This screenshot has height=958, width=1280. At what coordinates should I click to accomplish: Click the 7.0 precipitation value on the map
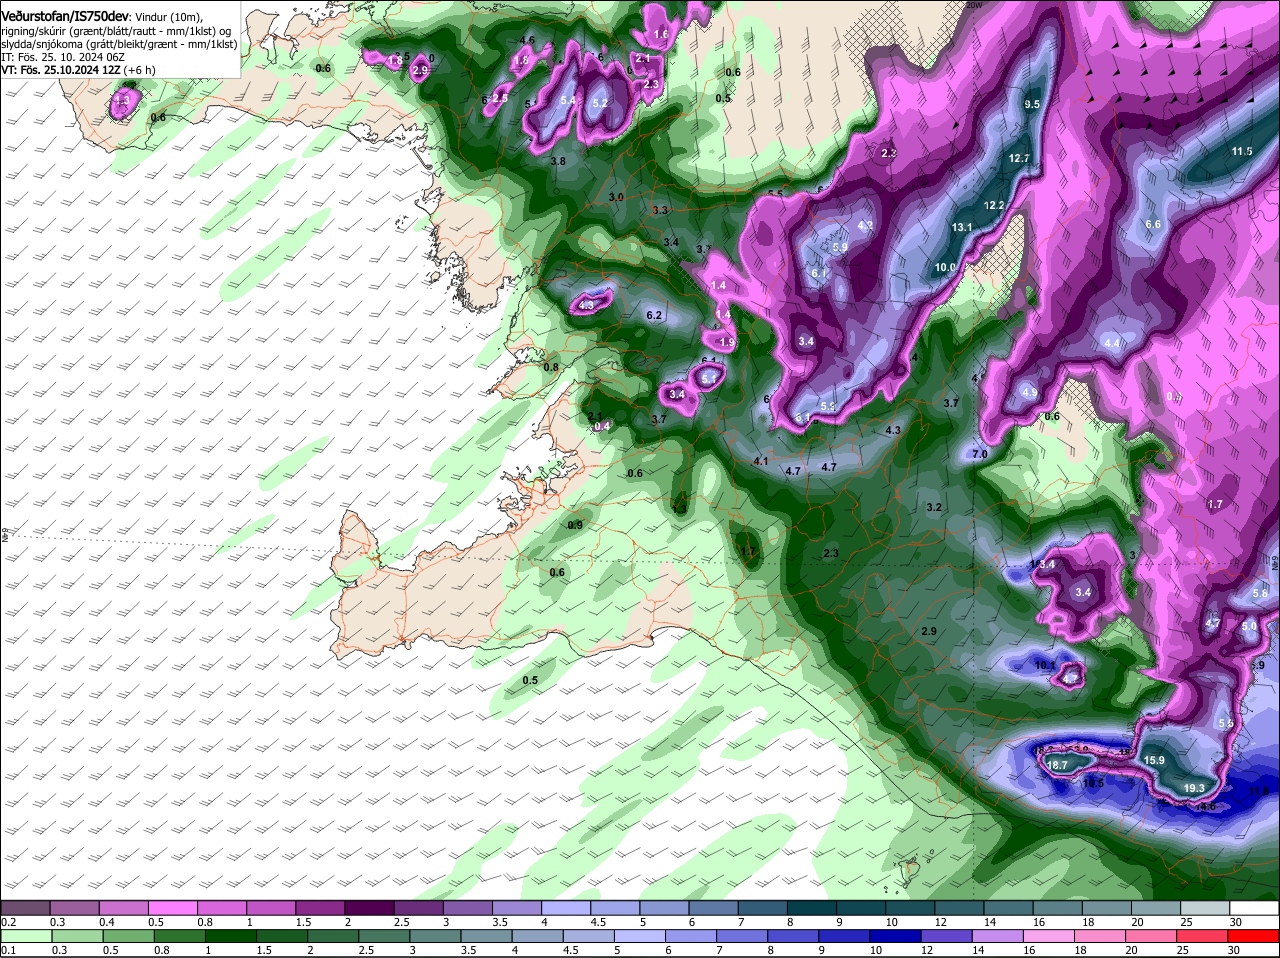point(980,455)
